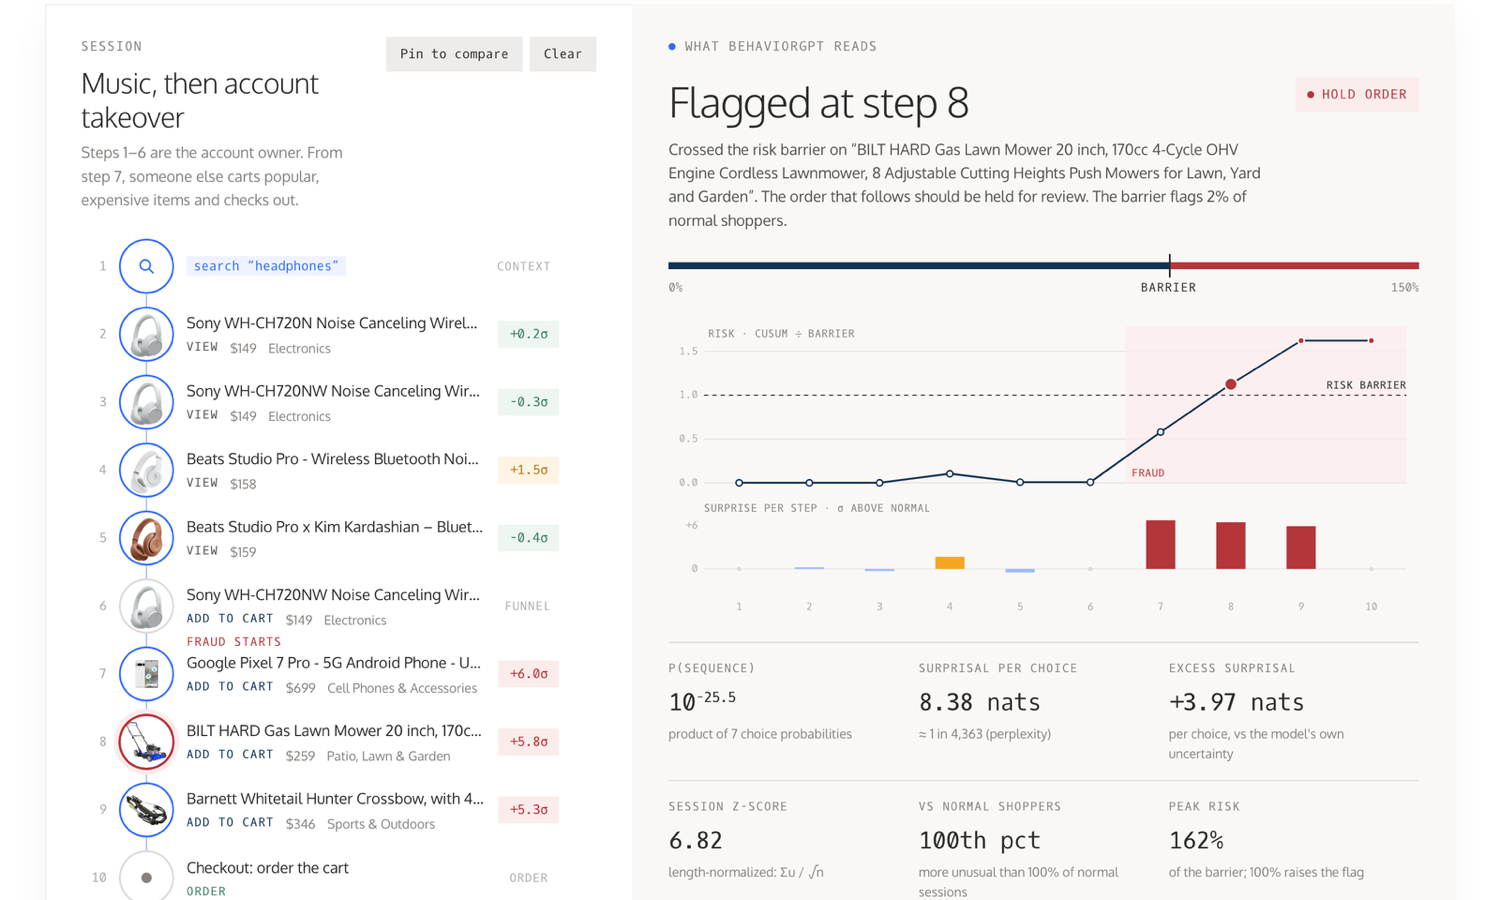Click the large red step 8 chart point
This screenshot has height=900, width=1500.
click(x=1231, y=384)
